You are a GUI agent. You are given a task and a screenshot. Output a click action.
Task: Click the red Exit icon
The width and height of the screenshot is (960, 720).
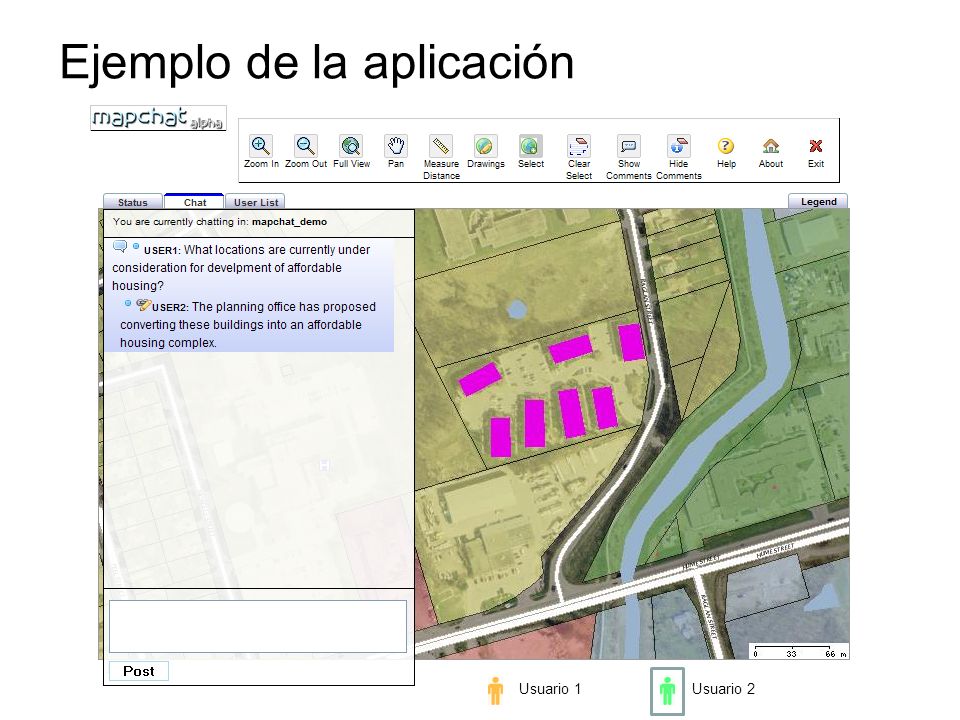816,146
